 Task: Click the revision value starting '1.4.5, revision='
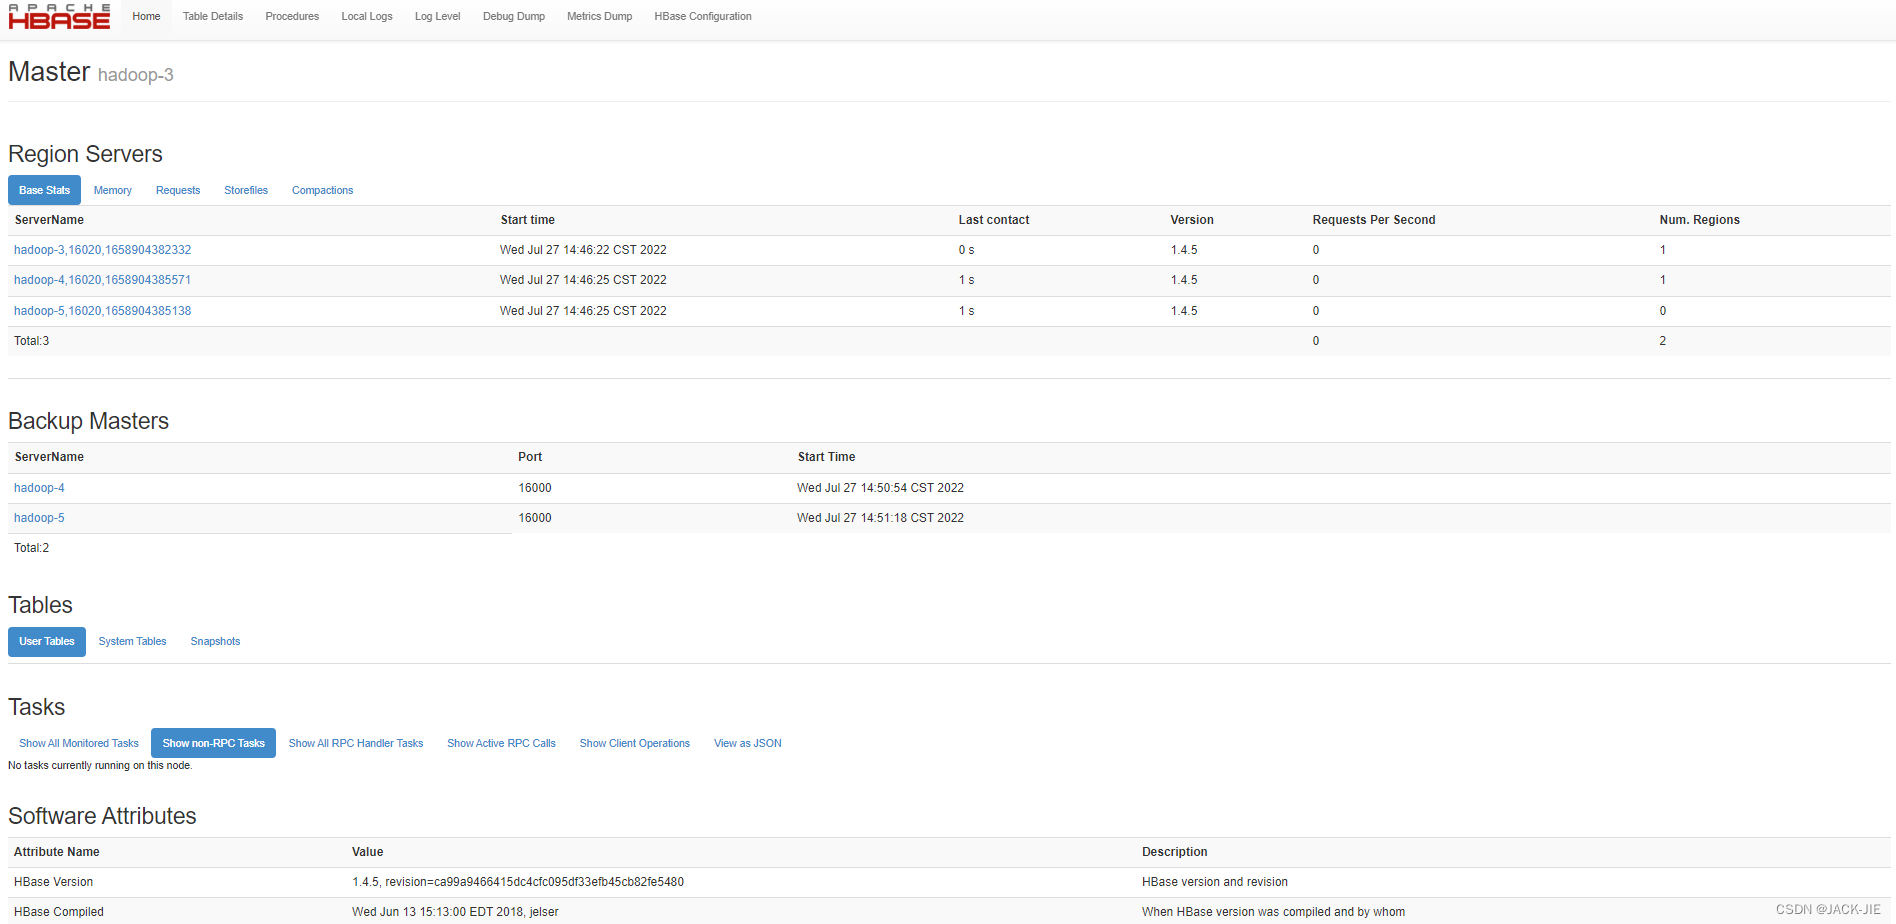[x=518, y=882]
